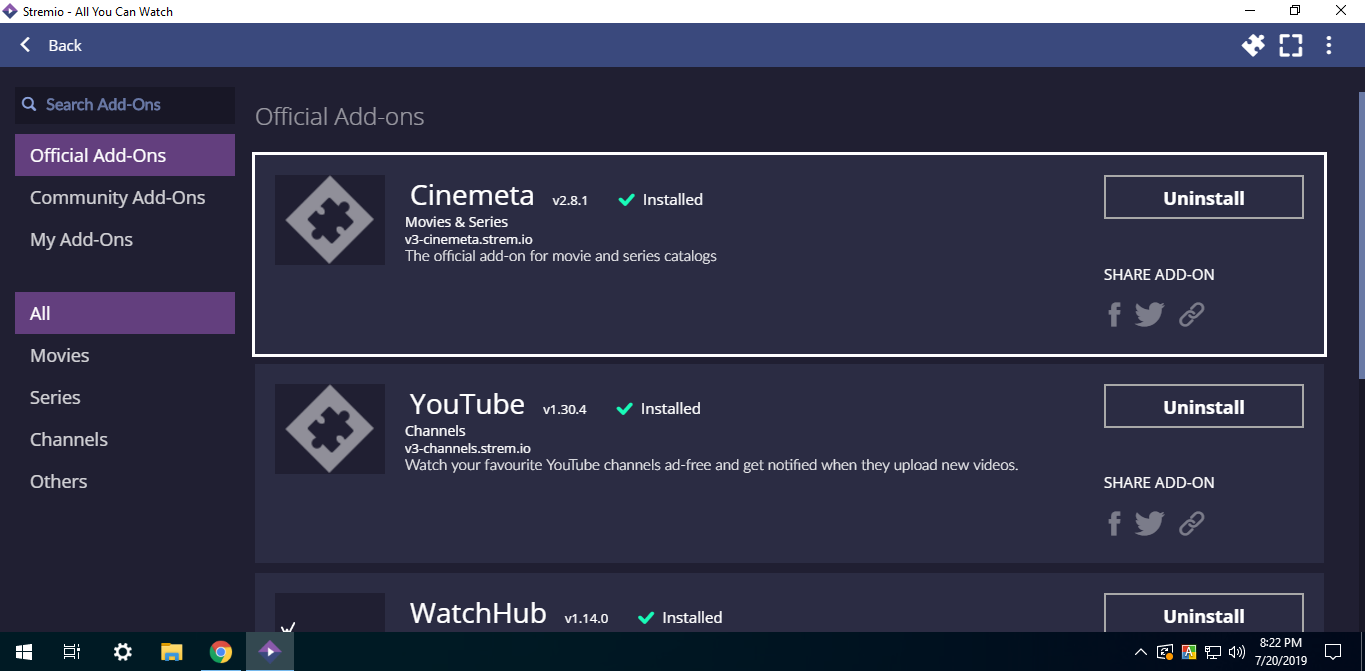Uninstall the WatchHub add-on
The image size is (1365, 671).
pos(1204,614)
